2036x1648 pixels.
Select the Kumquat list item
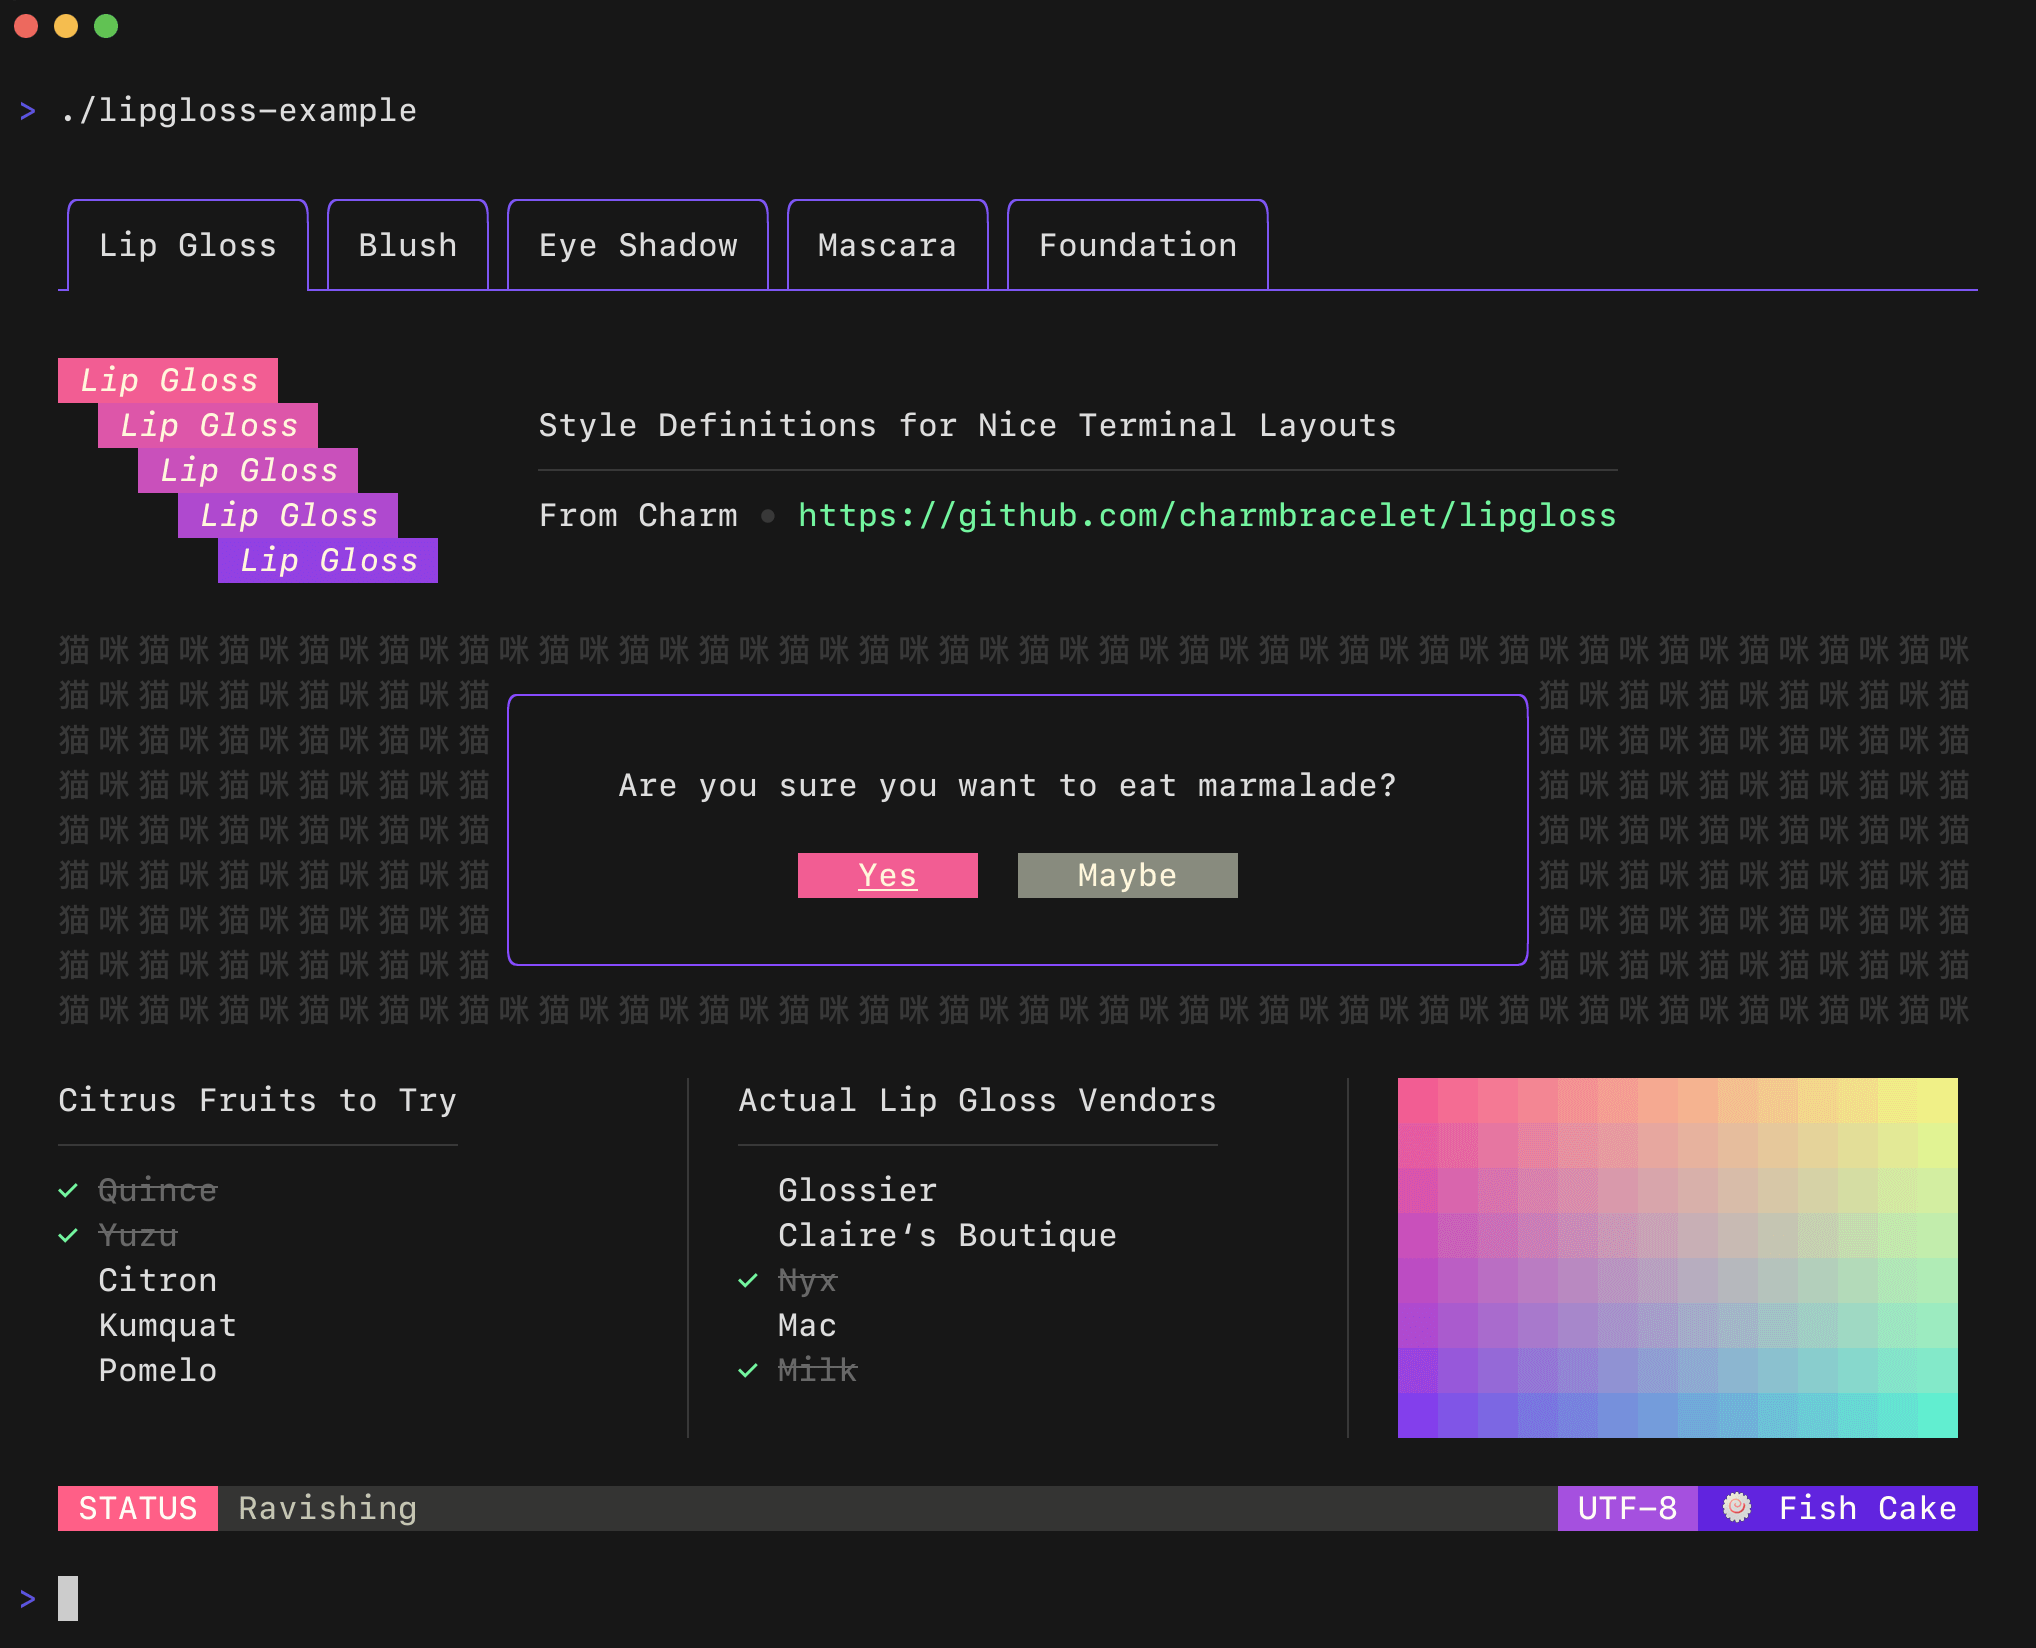click(167, 1325)
